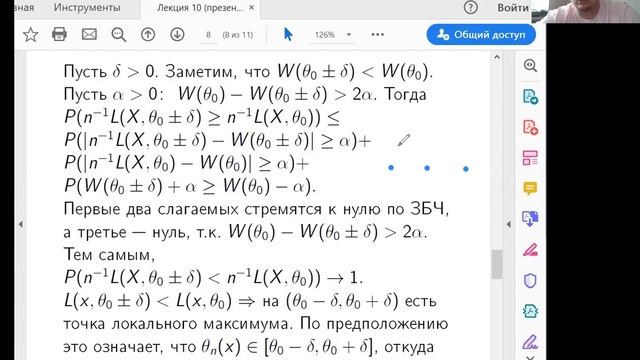Image resolution: width=640 pixels, height=360 pixels.
Task: Click the Общий доступ share button
Action: click(x=481, y=35)
